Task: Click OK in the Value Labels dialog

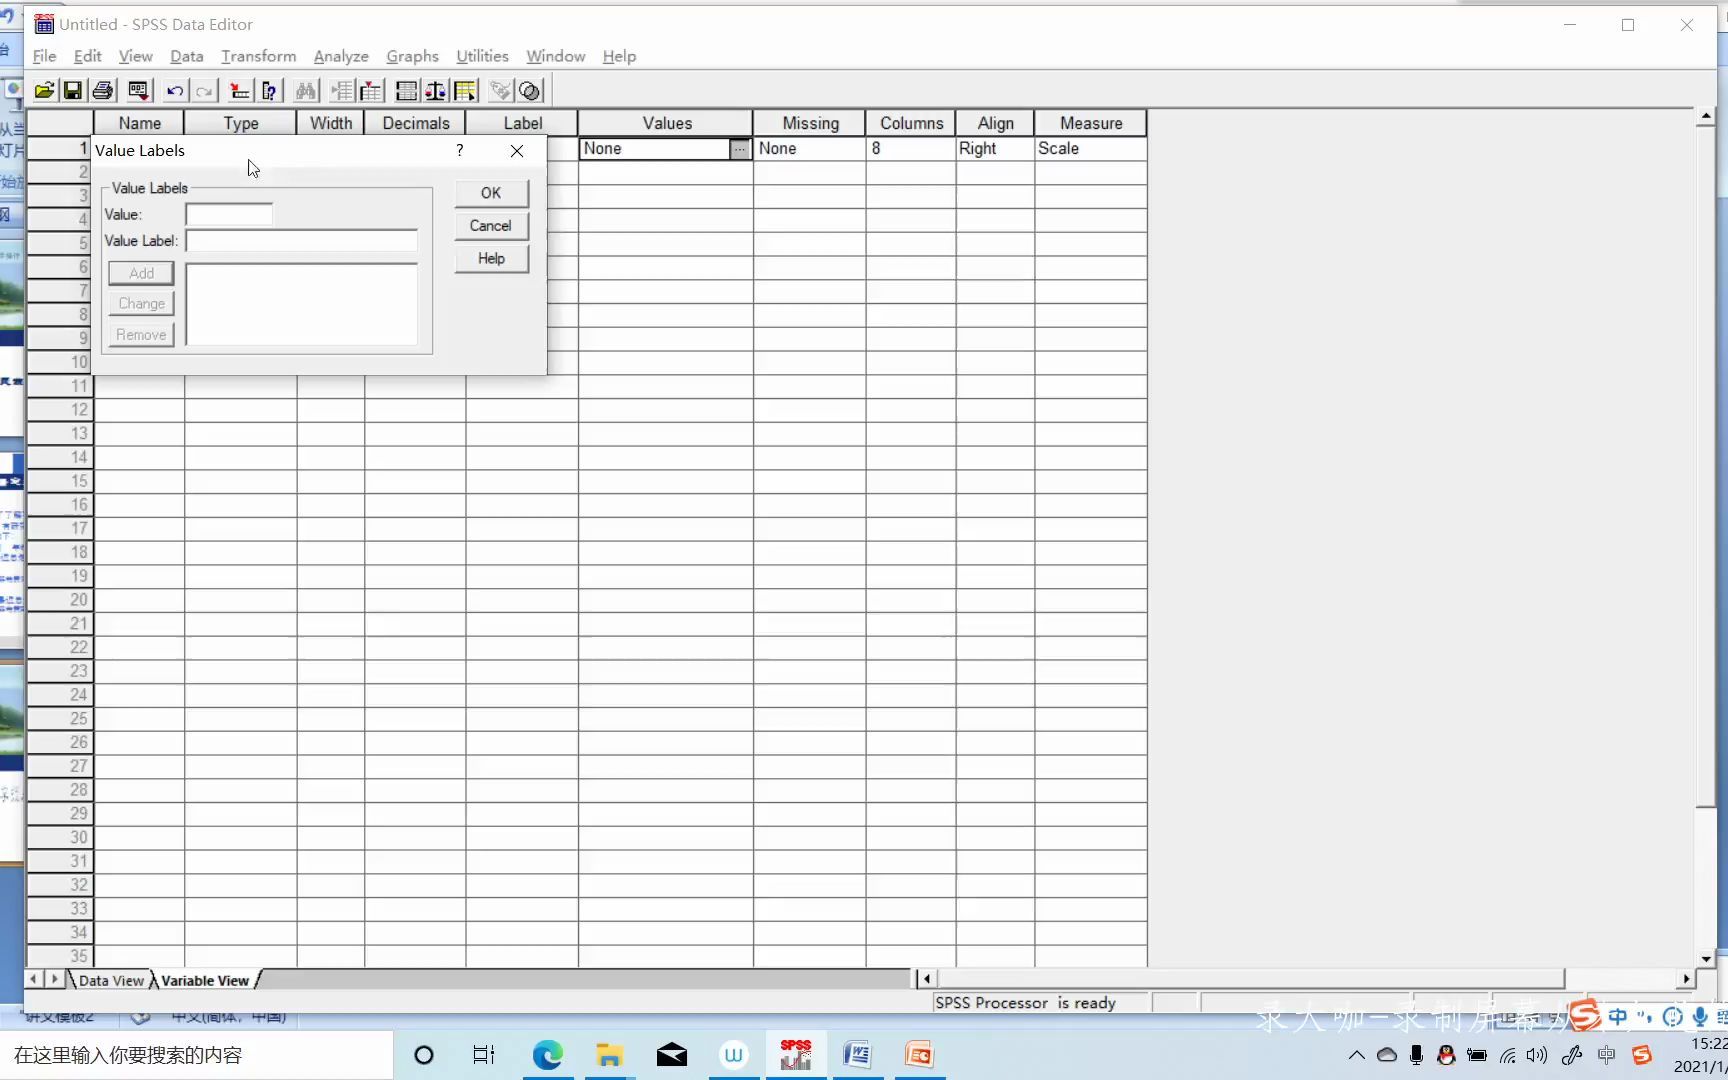Action: 491,193
